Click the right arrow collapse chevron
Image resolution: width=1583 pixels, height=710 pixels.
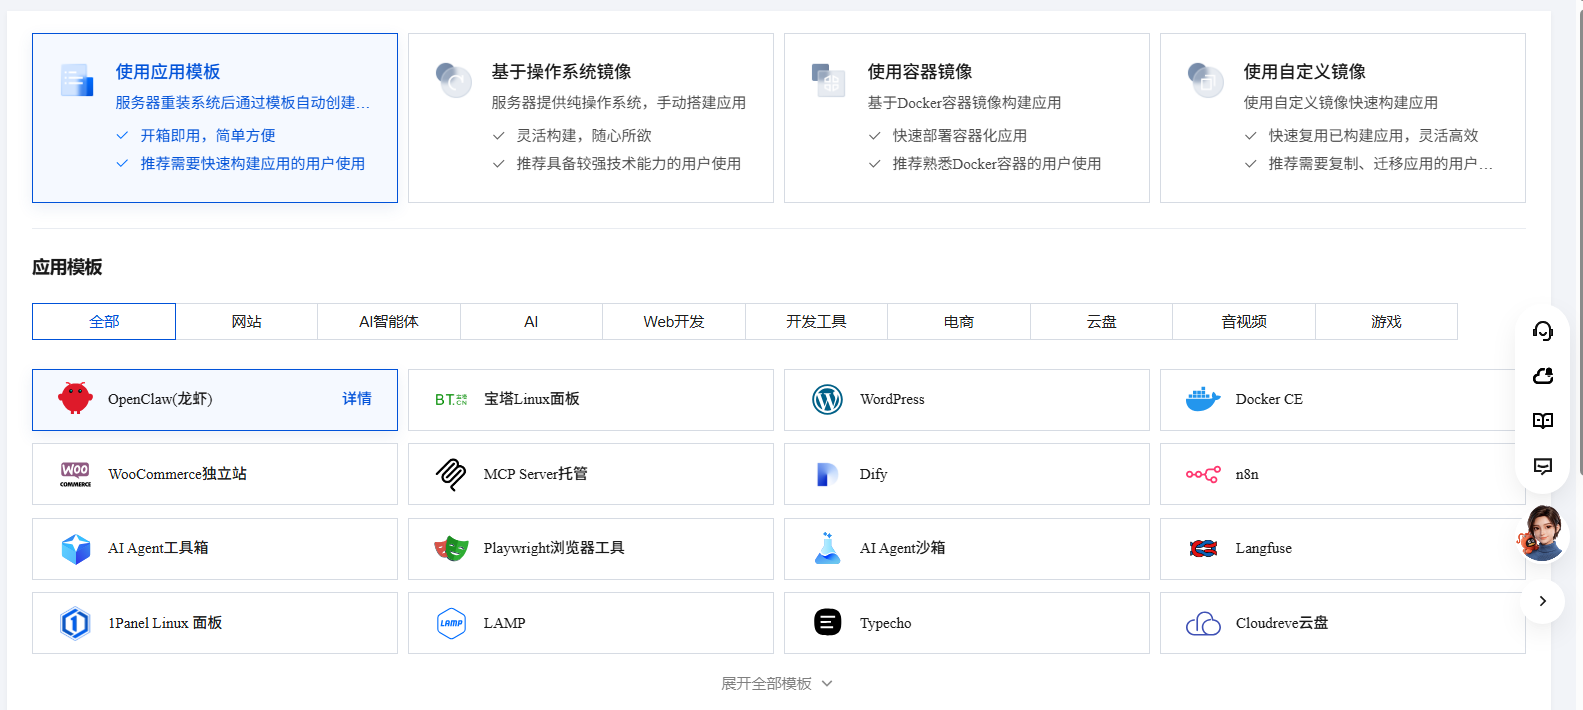pyautogui.click(x=1543, y=601)
